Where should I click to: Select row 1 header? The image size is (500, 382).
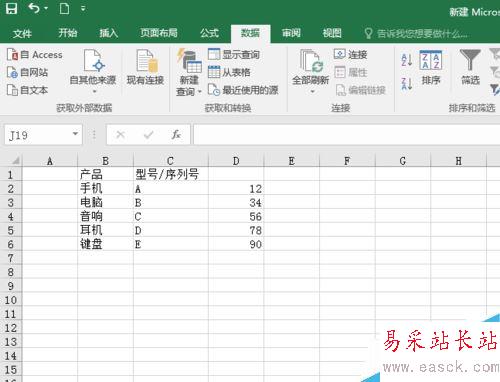[11, 174]
